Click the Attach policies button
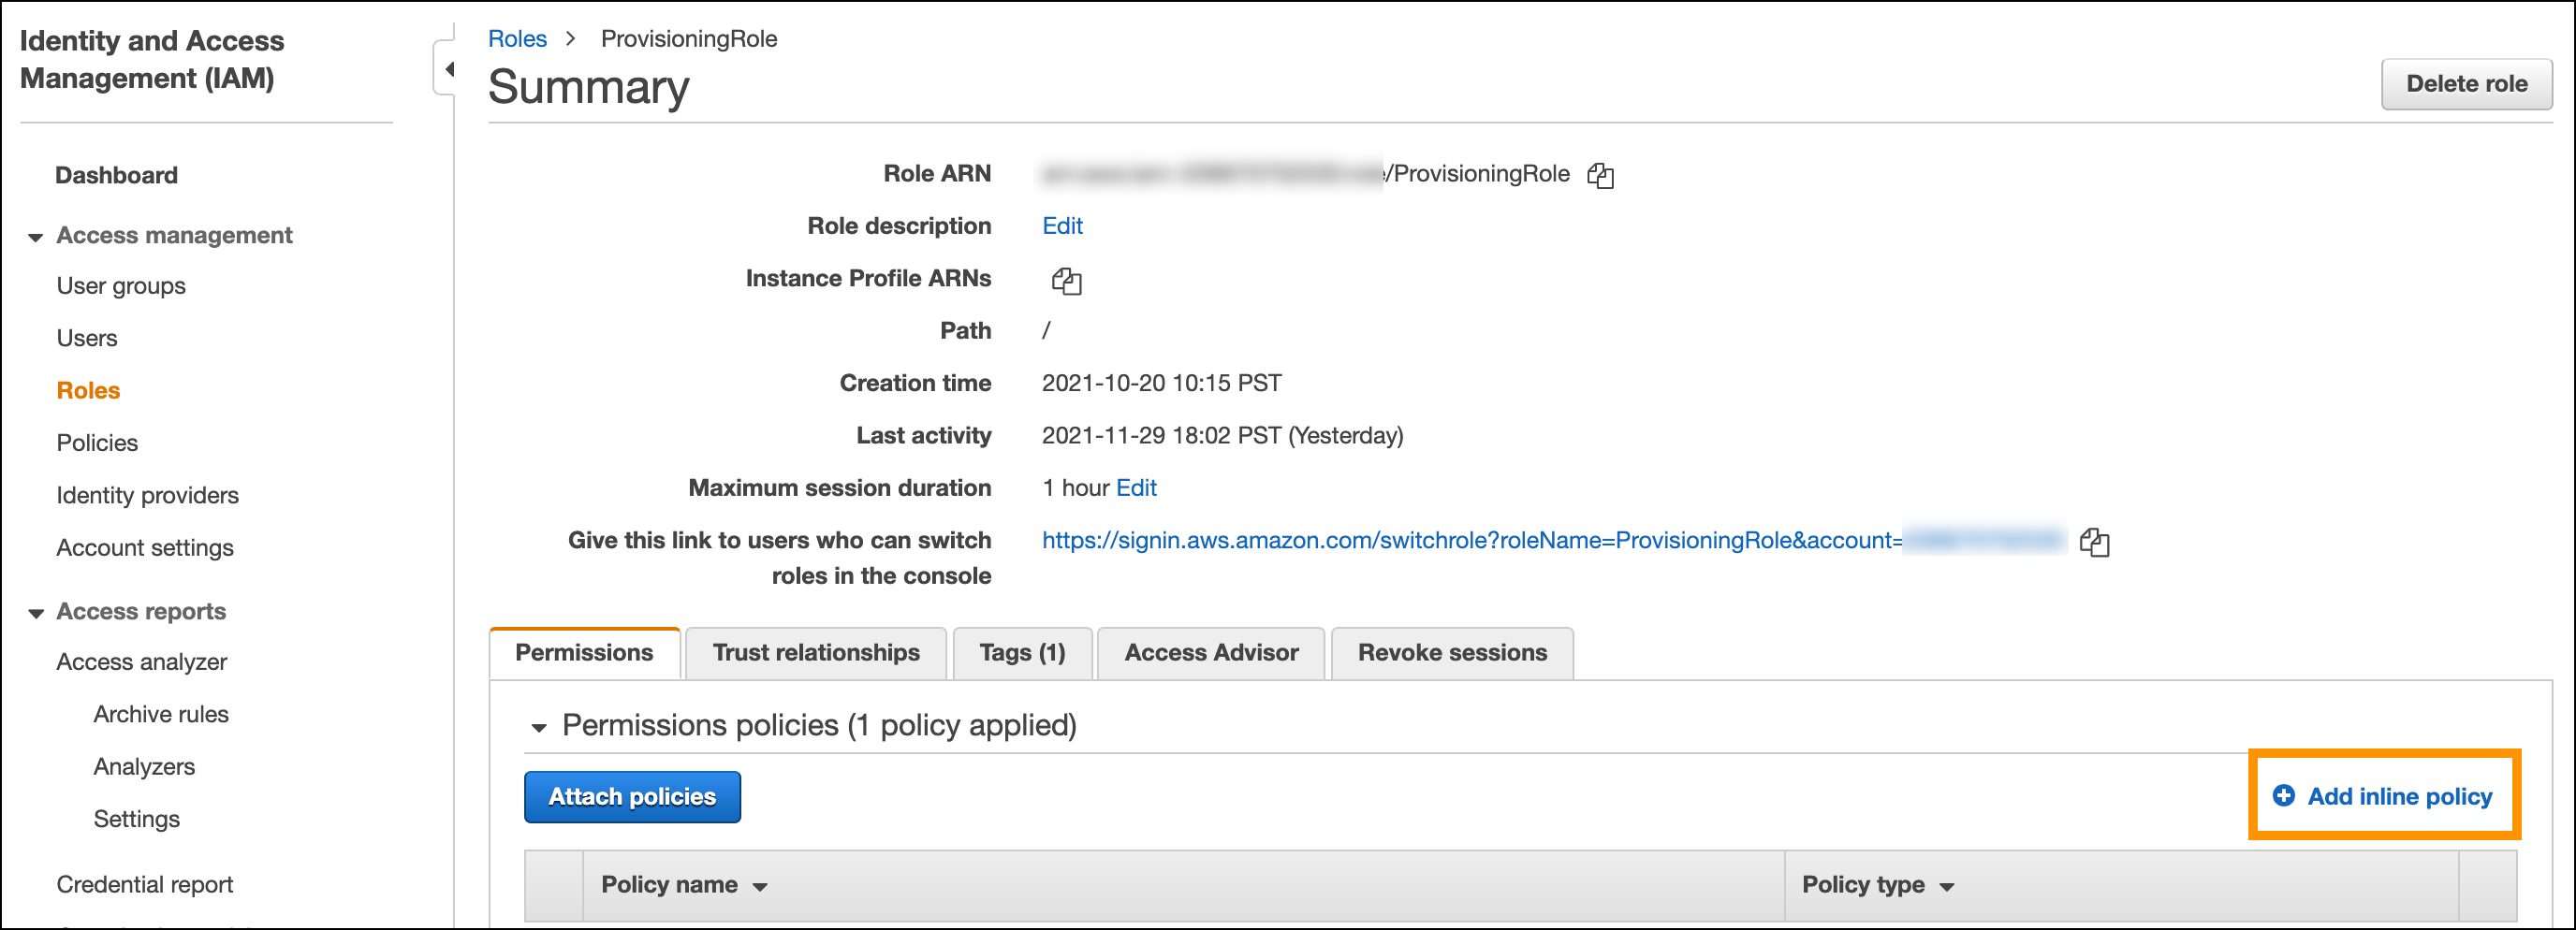Screen dimensions: 2576x930 632,797
